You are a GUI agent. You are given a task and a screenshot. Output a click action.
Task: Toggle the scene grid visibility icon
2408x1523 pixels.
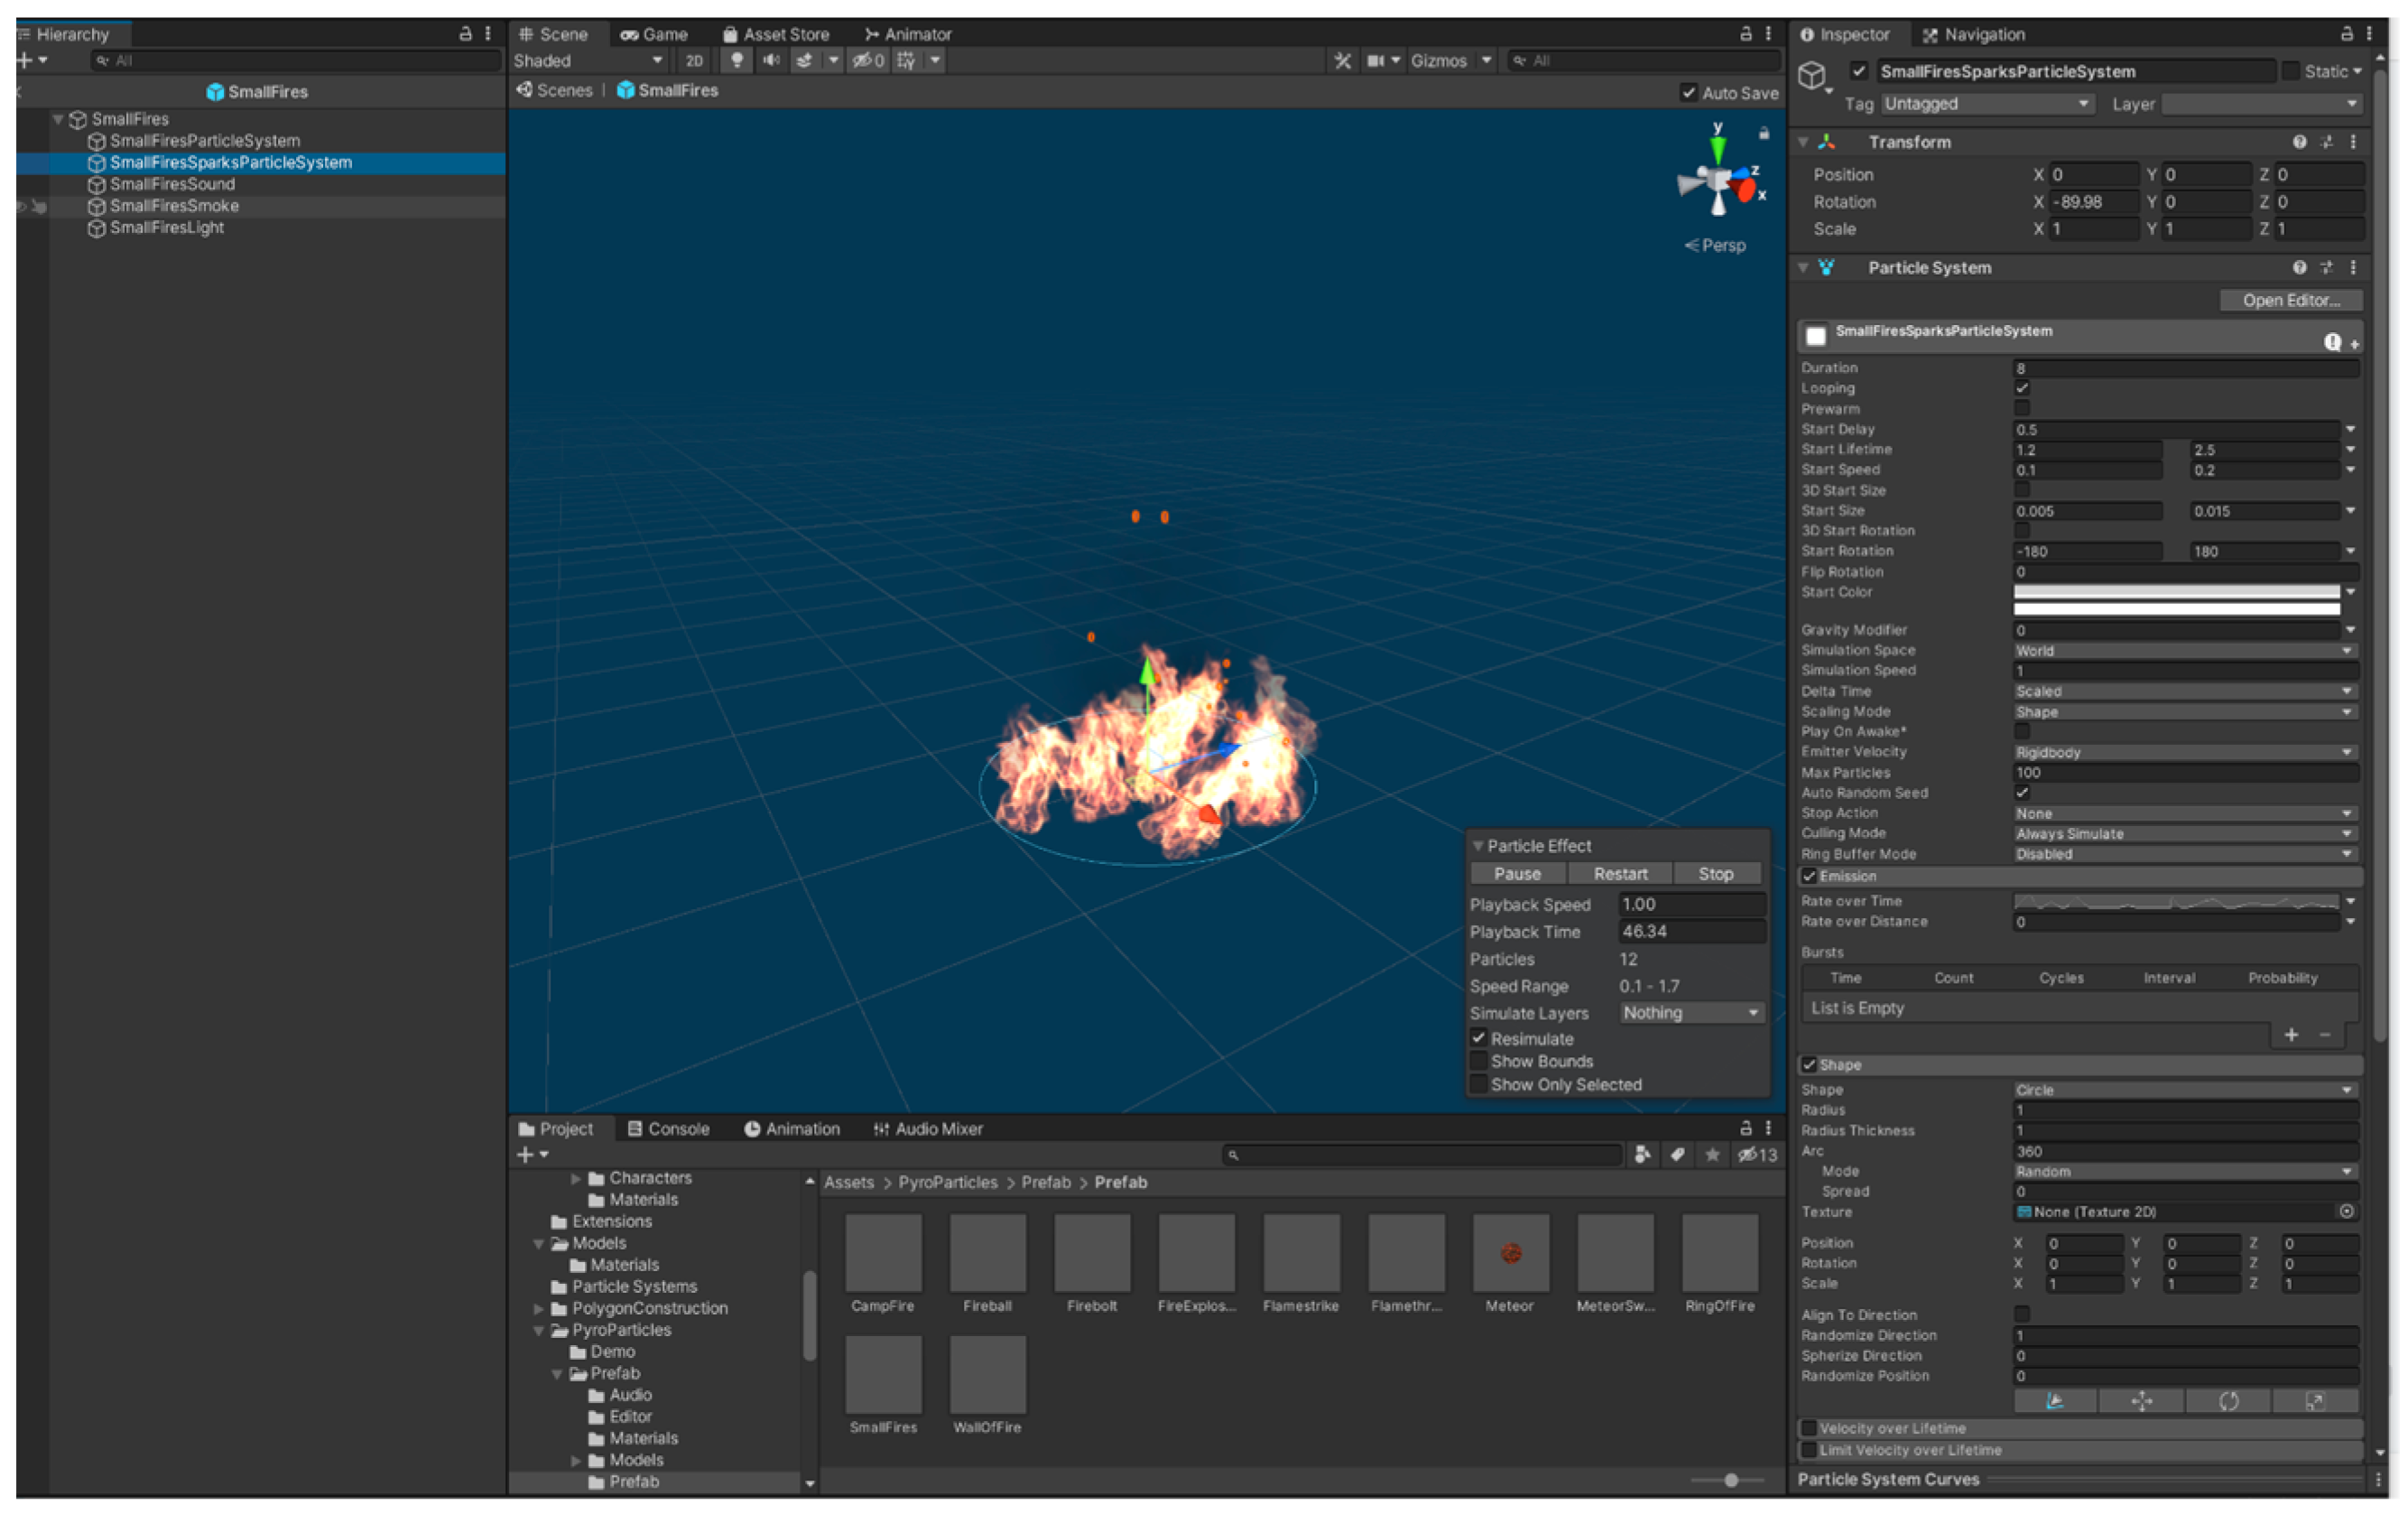(x=906, y=60)
